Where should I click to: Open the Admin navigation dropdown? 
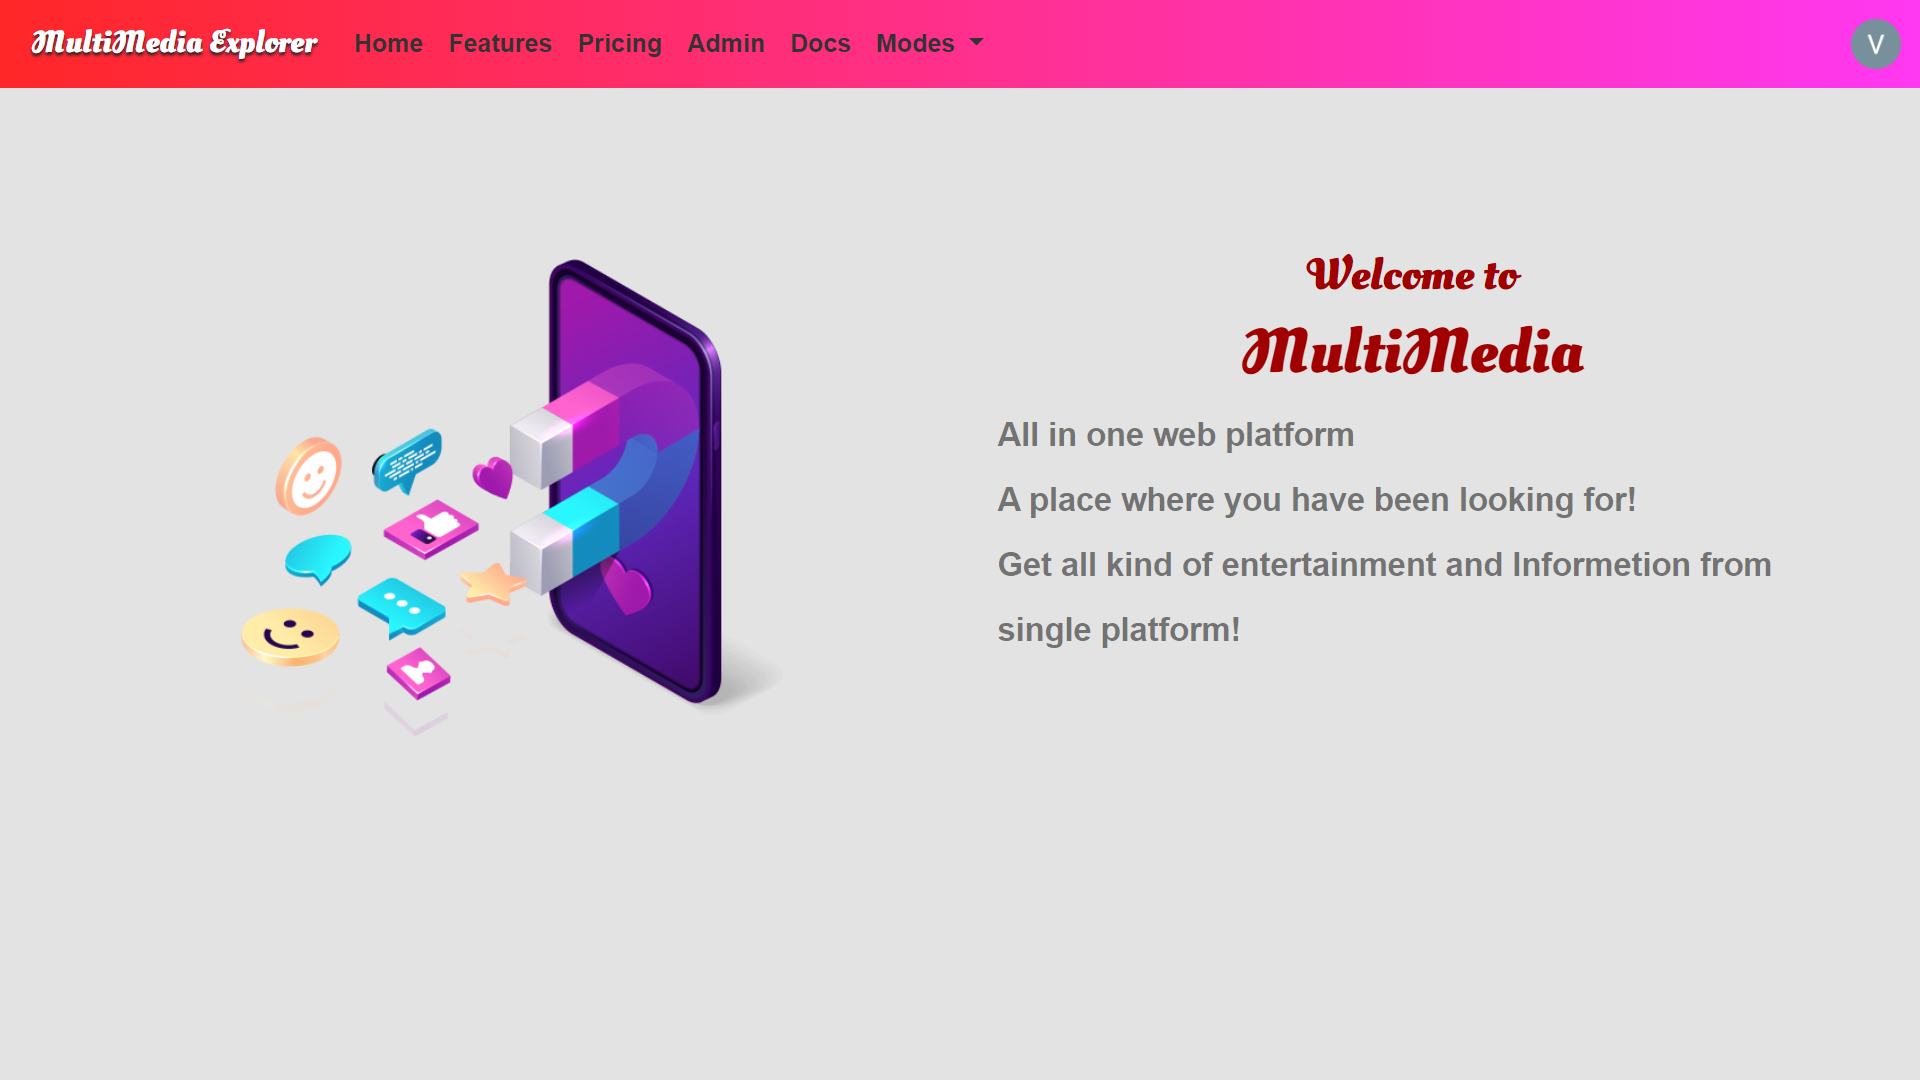(725, 44)
